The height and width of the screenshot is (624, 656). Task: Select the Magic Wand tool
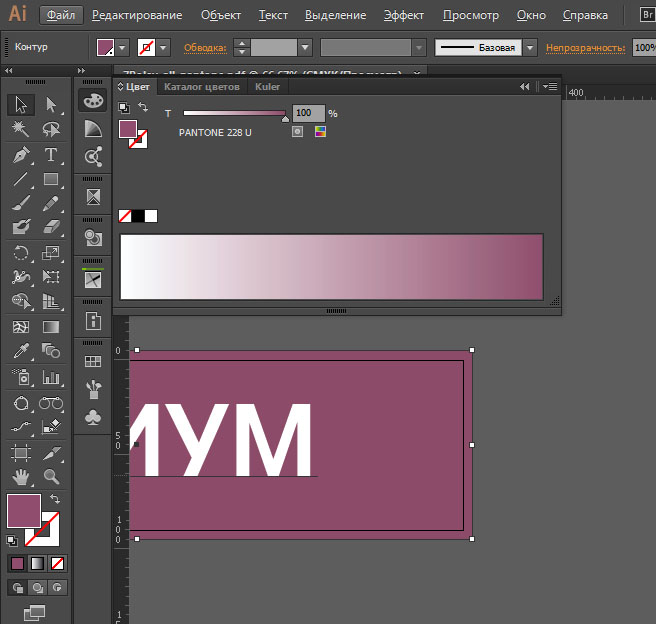click(x=21, y=130)
